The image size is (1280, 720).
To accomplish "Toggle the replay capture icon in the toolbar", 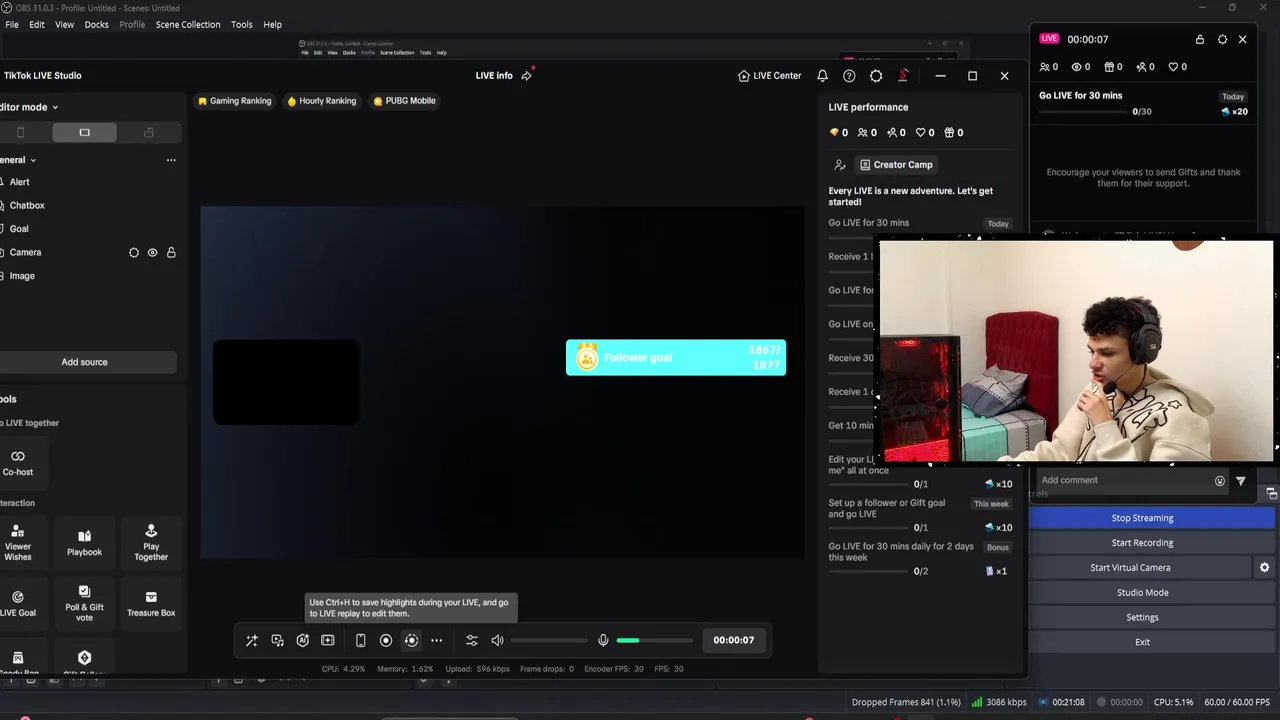I will (x=411, y=640).
